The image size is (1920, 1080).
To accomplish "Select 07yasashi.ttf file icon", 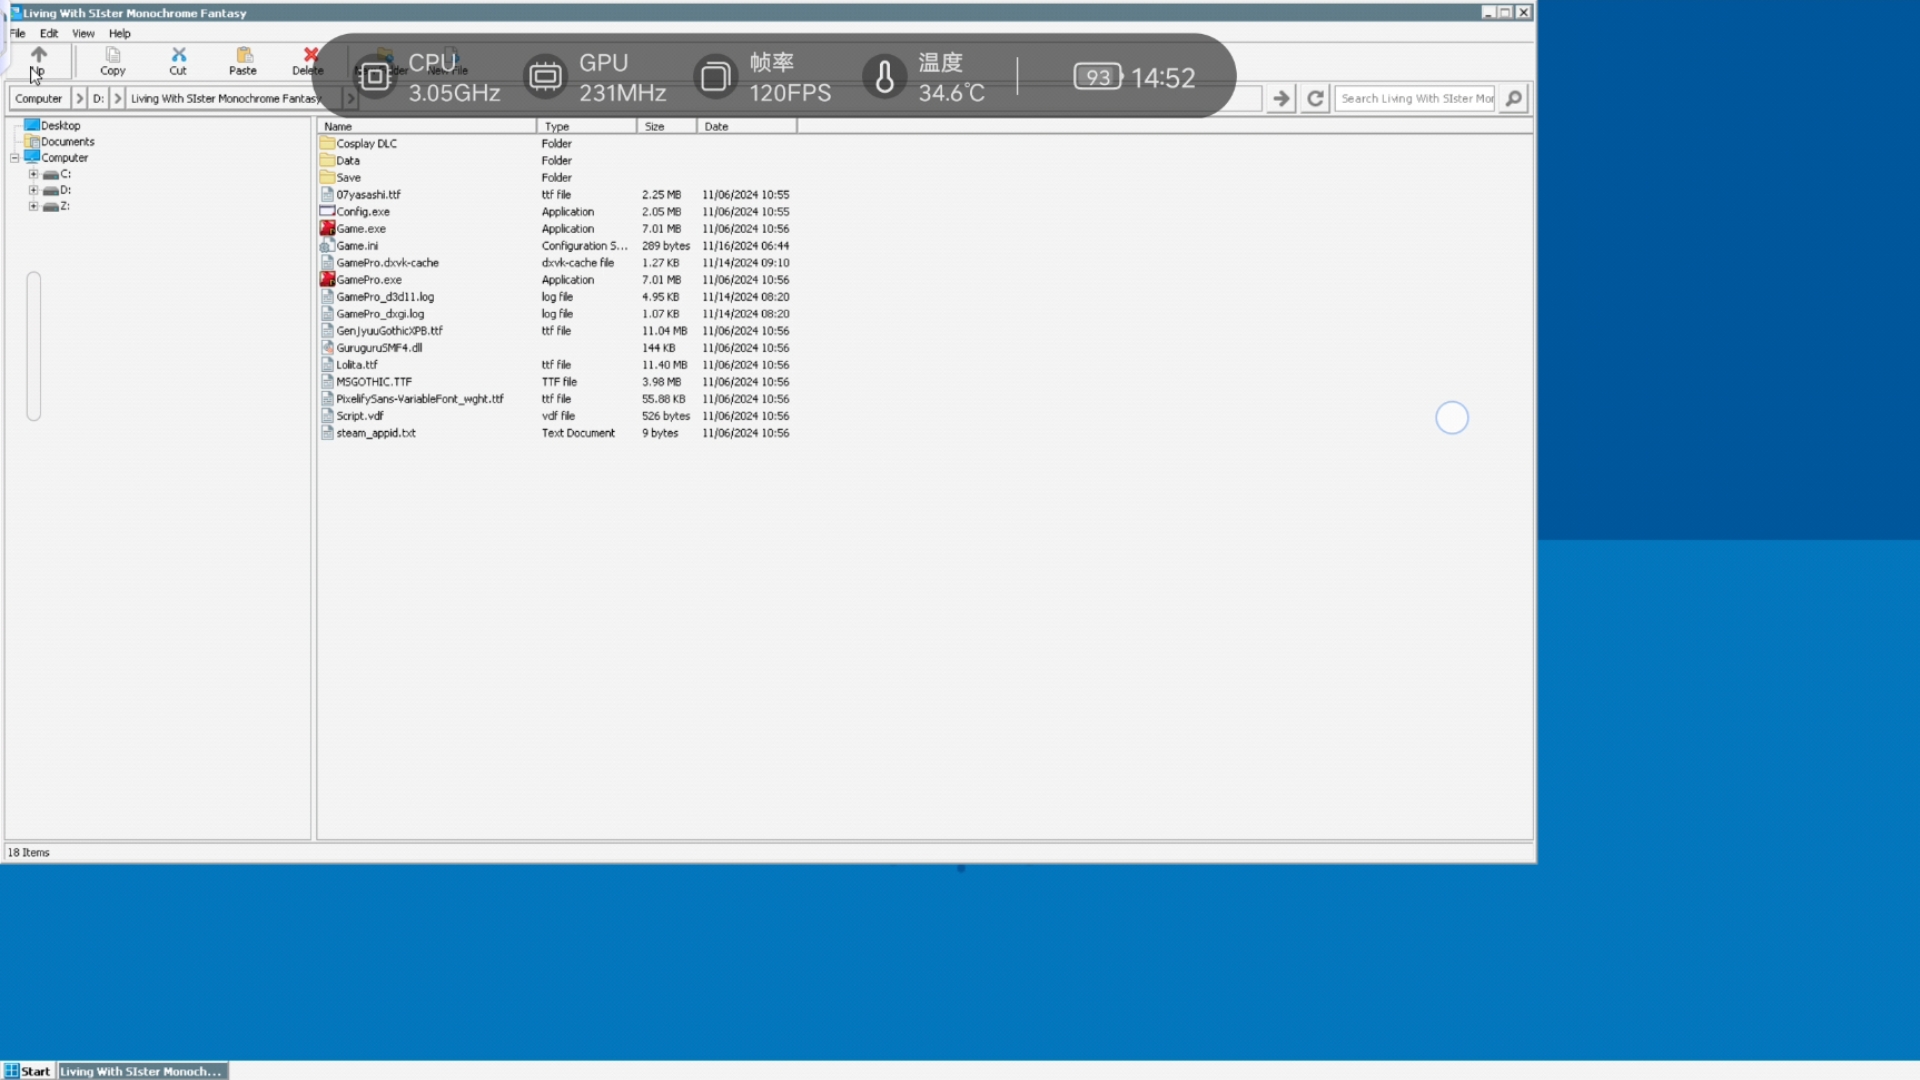I will pyautogui.click(x=327, y=194).
